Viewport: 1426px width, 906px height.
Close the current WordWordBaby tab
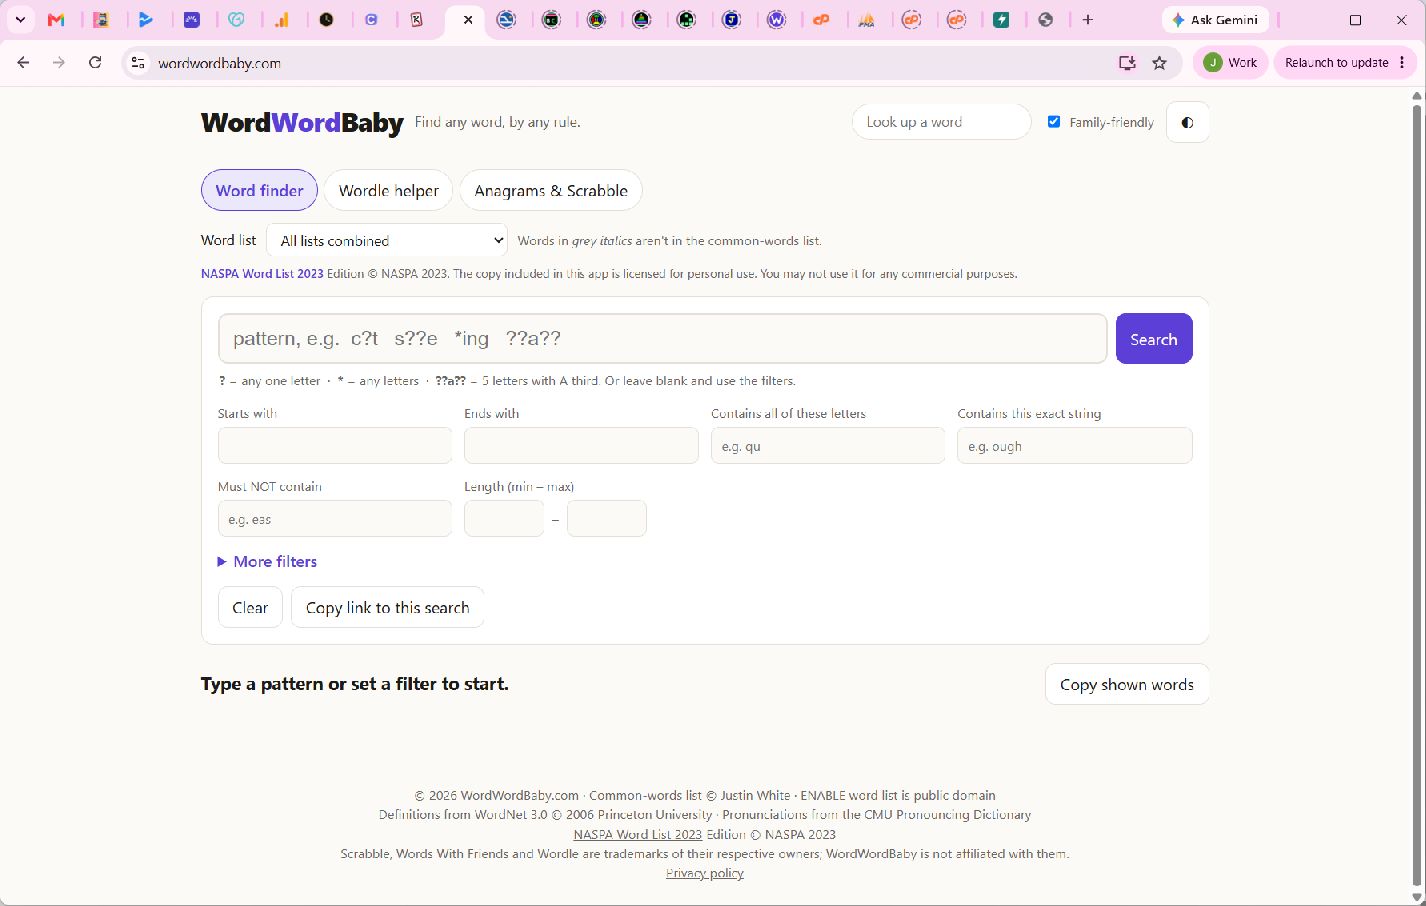(x=468, y=20)
